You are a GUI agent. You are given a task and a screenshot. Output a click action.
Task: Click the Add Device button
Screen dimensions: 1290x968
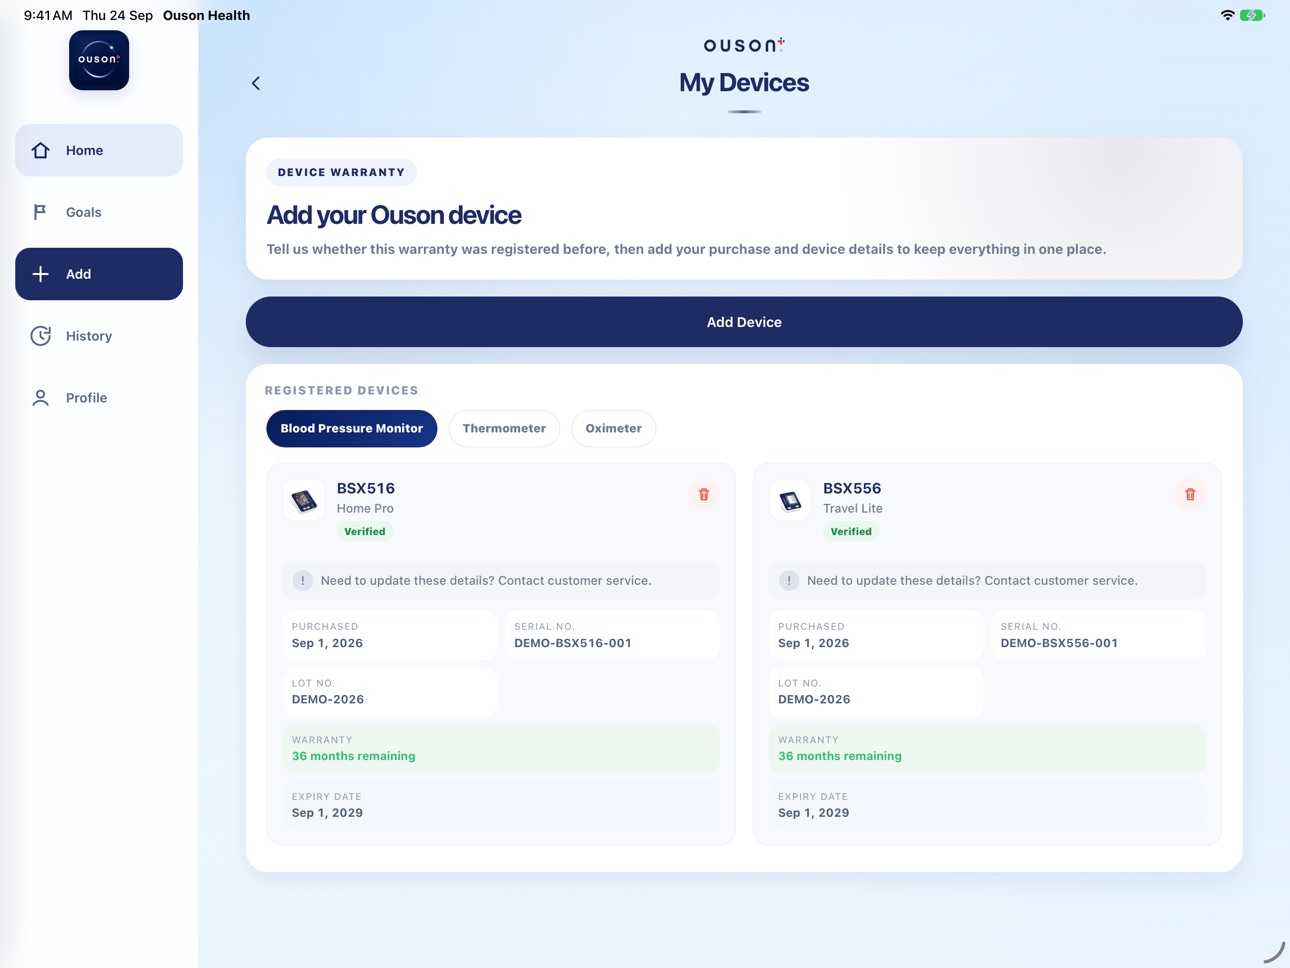click(744, 322)
